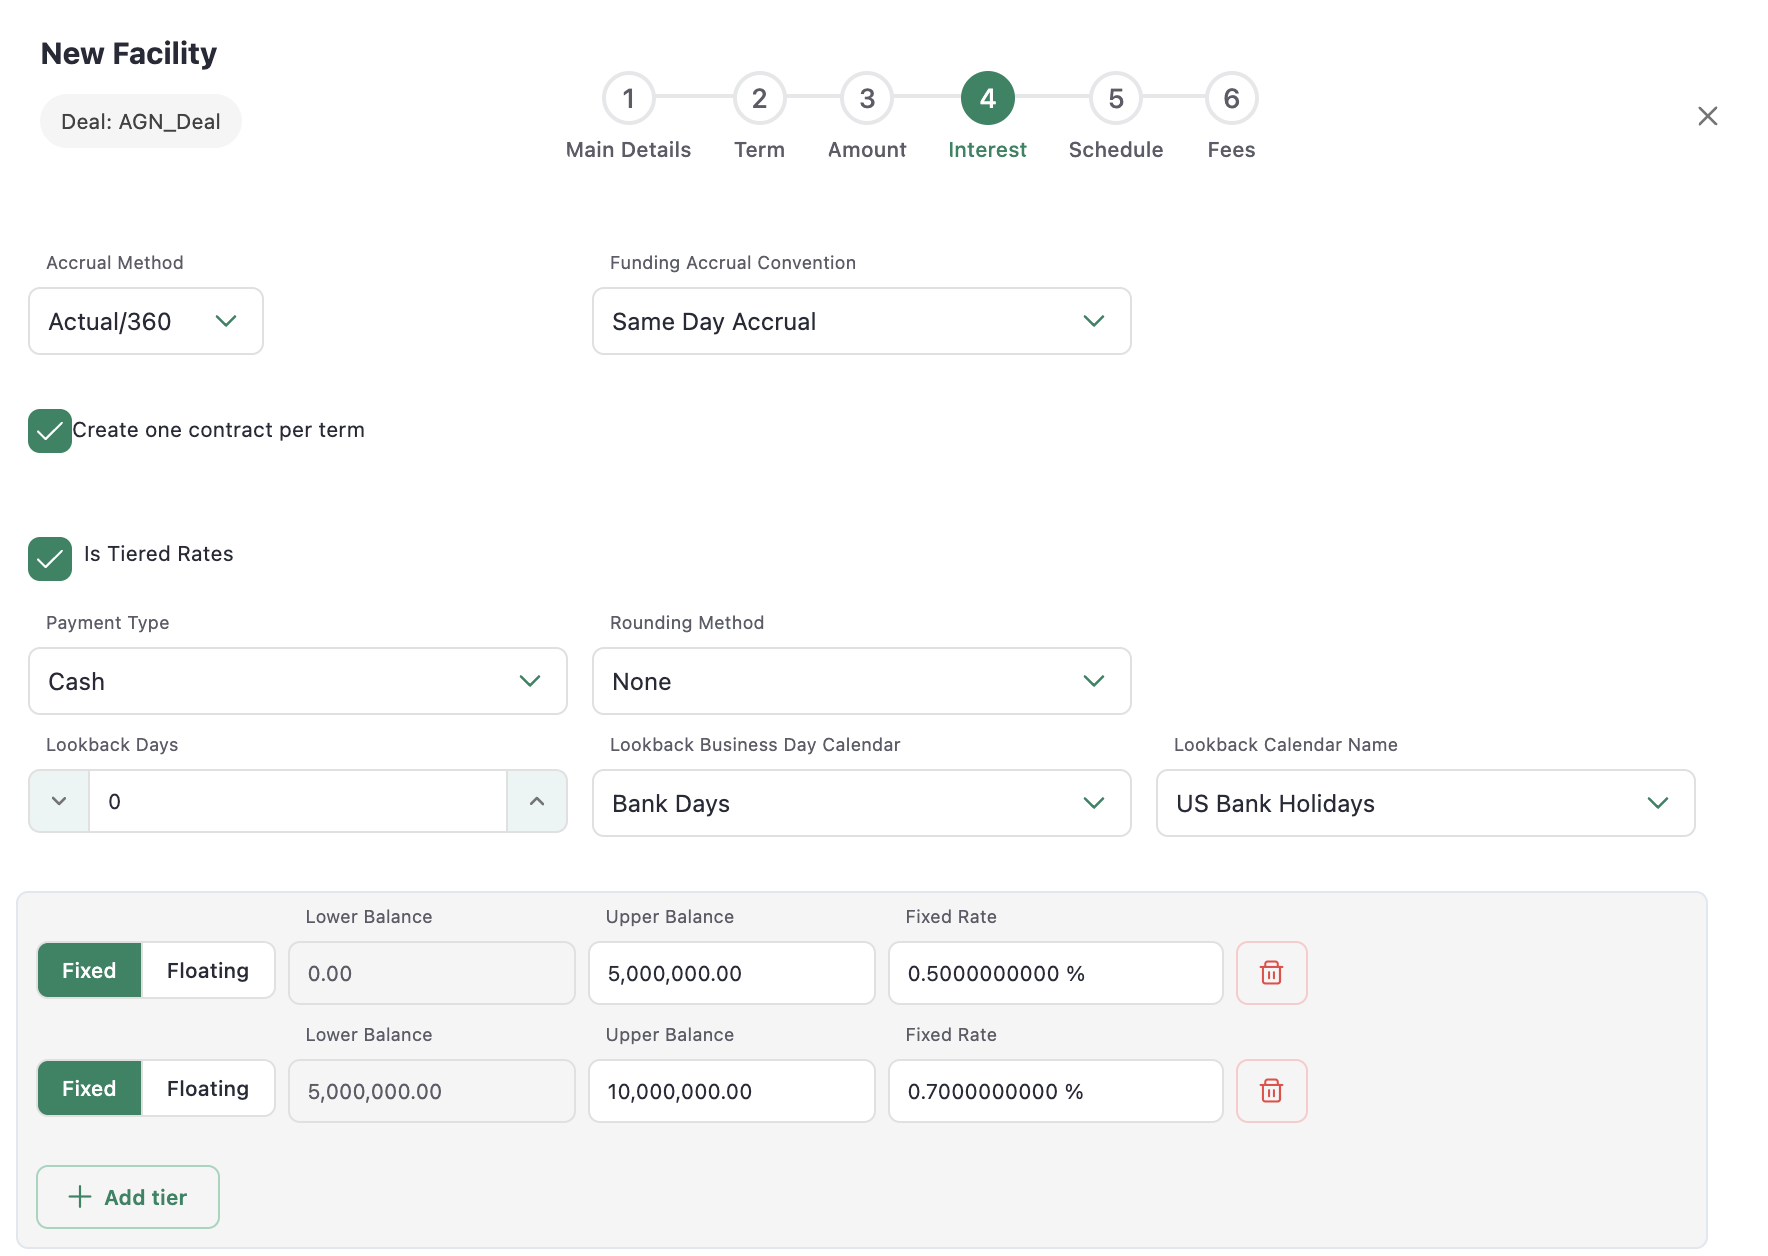The width and height of the screenshot is (1768, 1256).
Task: Select Floating for the second tier
Action: 208,1088
